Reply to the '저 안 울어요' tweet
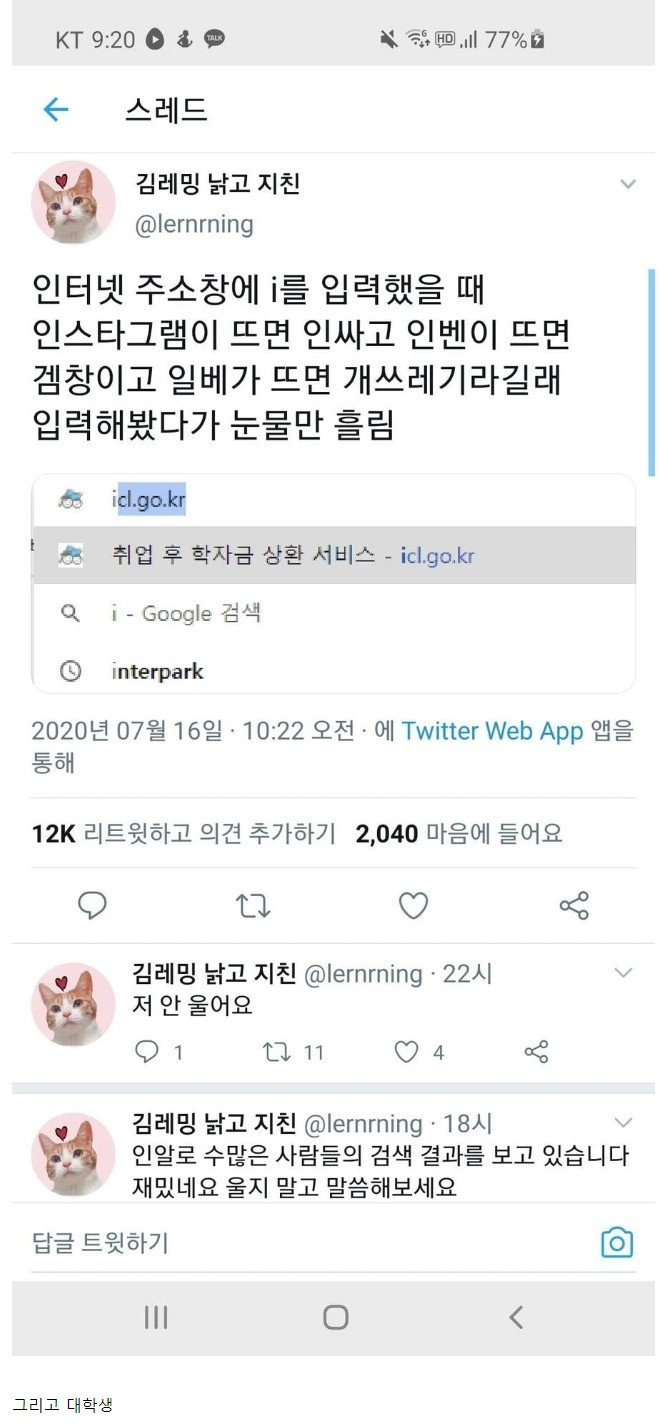659x1428 pixels. tap(147, 1051)
